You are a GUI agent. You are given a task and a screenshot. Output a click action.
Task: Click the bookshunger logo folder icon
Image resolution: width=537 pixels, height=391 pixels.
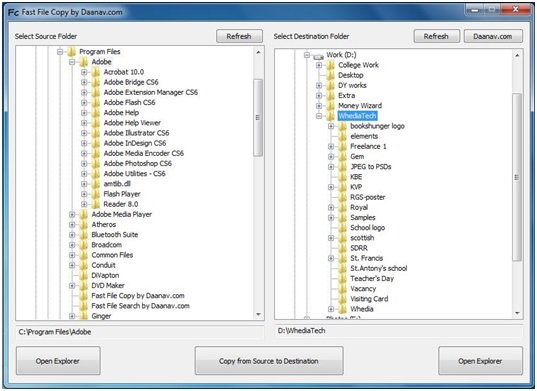[342, 126]
